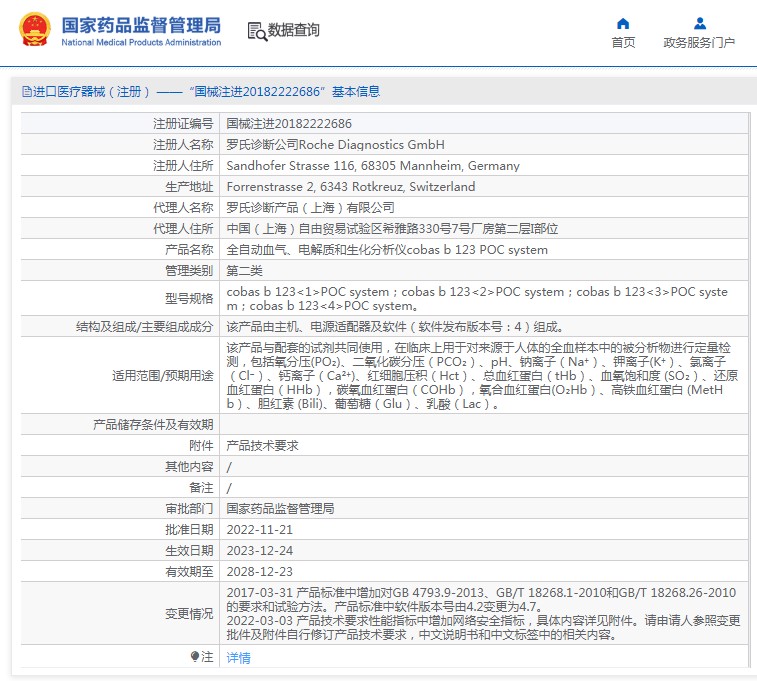This screenshot has width=757, height=681.
Task: Select expiry date 2028-12-23
Action: (260, 571)
